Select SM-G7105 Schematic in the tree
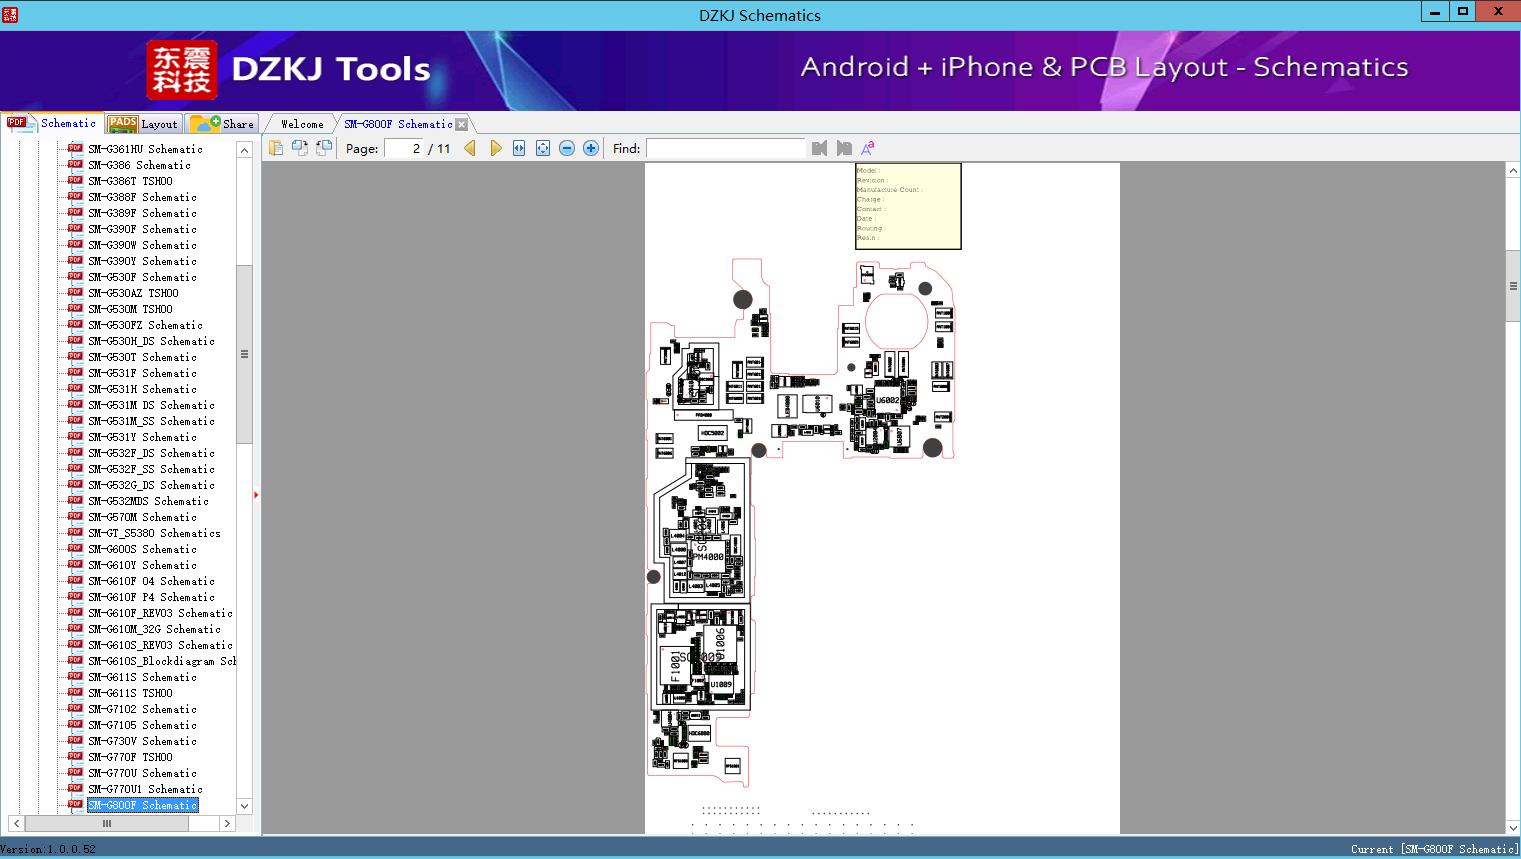 (142, 725)
